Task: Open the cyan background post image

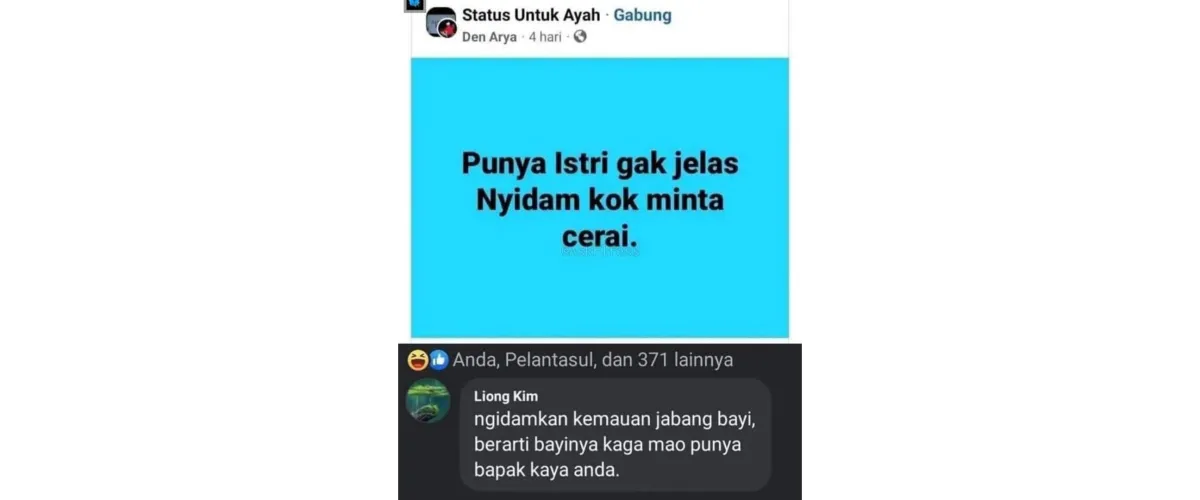Action: click(600, 197)
